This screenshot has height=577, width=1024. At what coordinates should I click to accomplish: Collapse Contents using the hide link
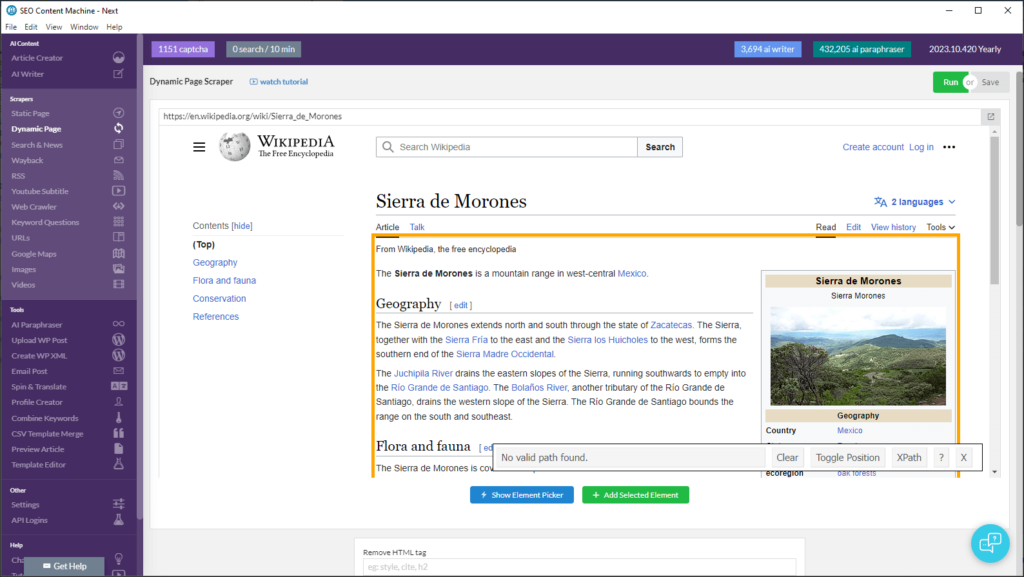pos(240,225)
